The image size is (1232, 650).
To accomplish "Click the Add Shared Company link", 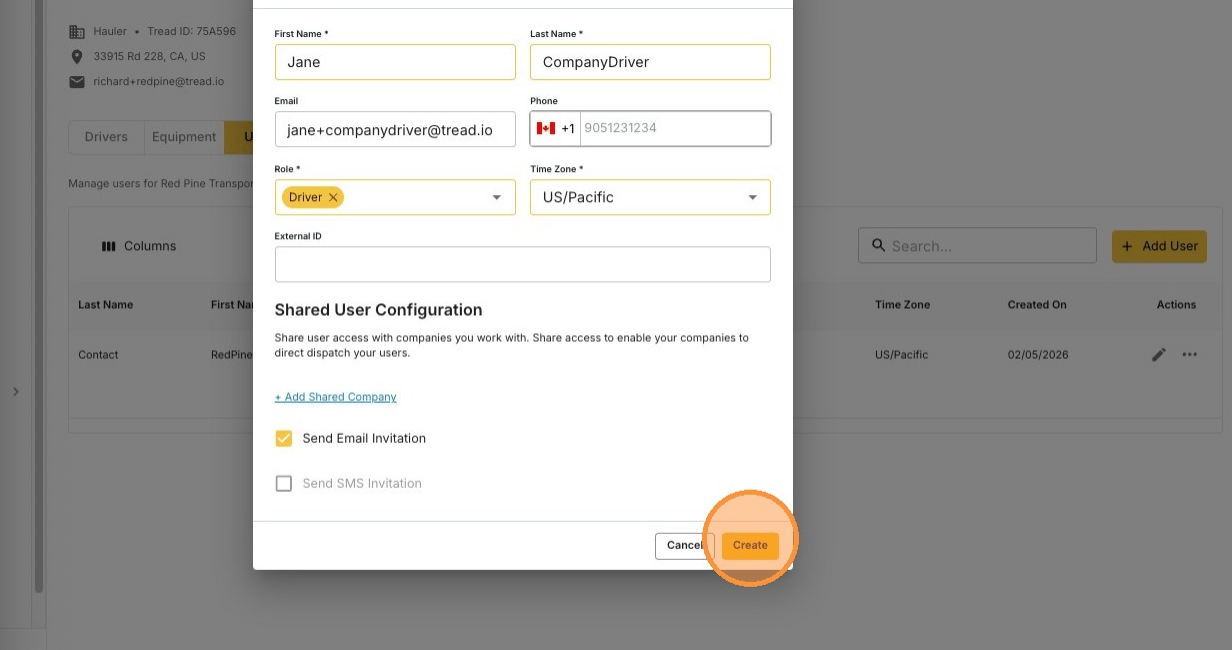I will click(336, 397).
